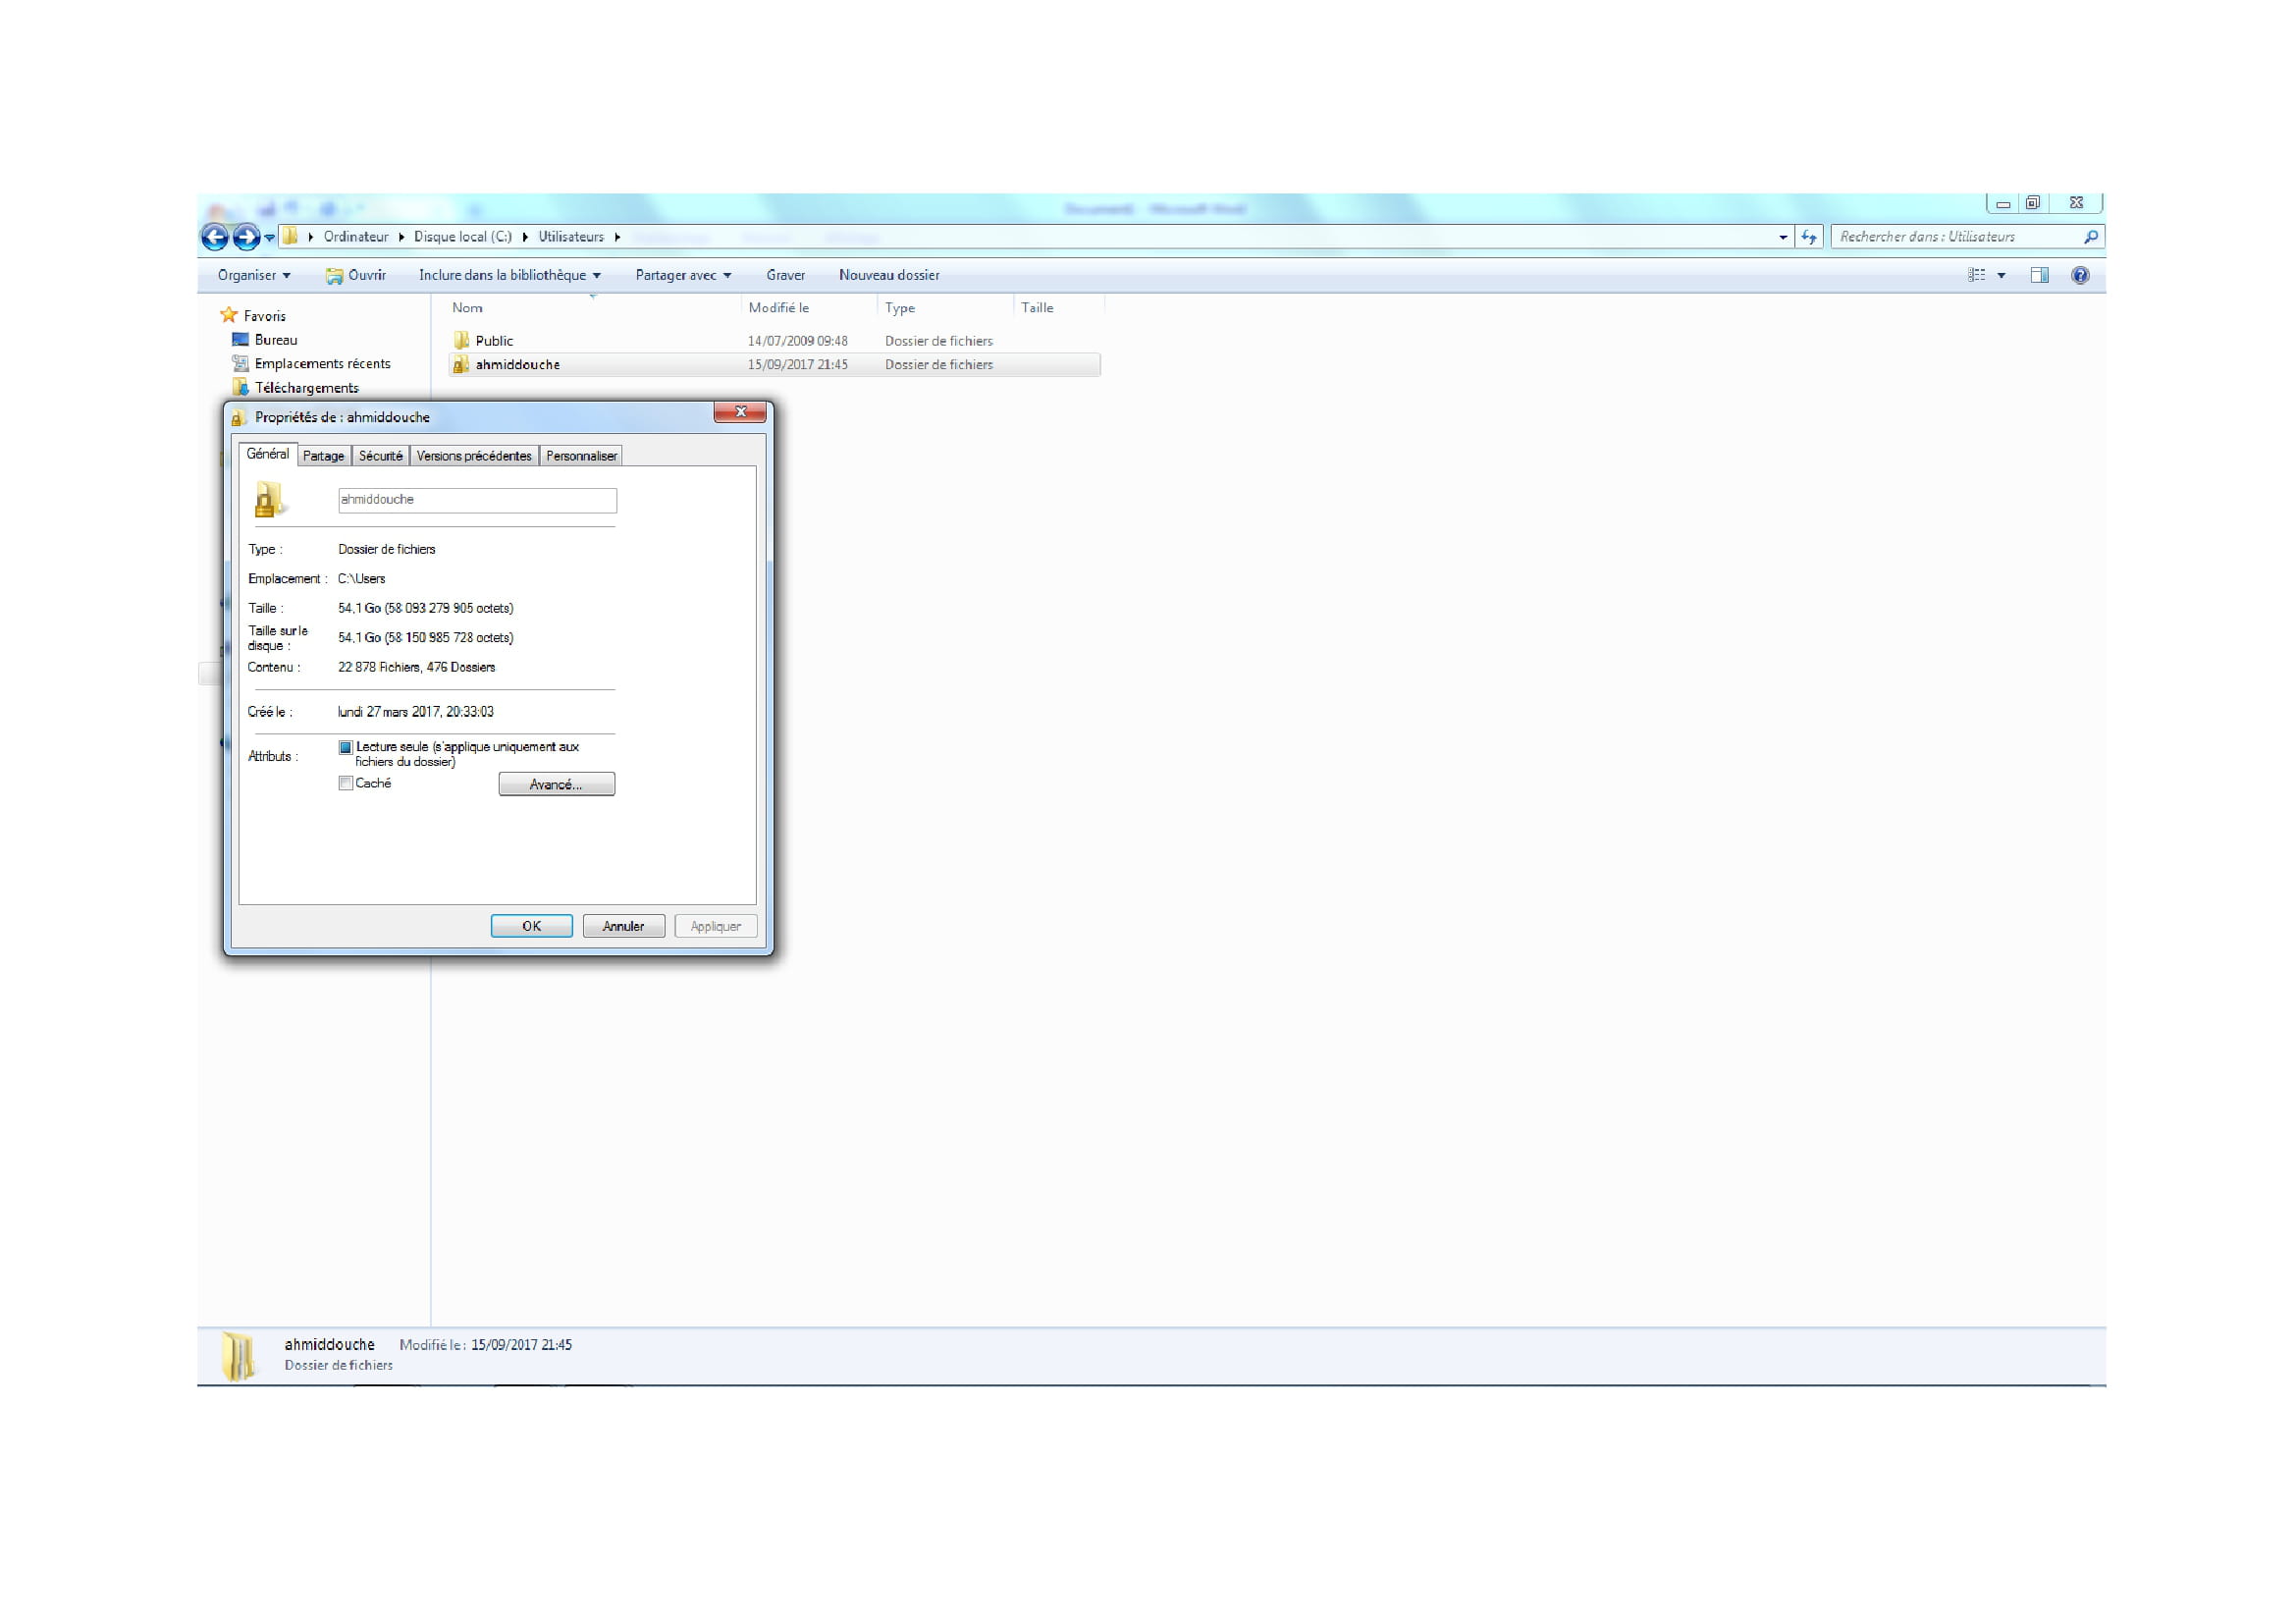Click Modifié le: 15/09/2017 21:45 in details pane

[486, 1346]
